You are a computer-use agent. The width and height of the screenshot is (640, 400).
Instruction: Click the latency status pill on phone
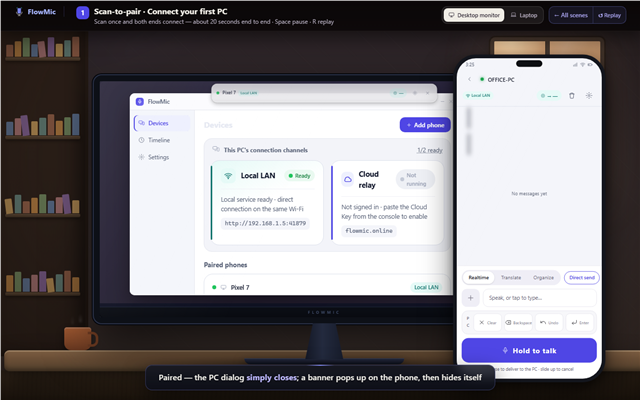pyautogui.click(x=549, y=96)
